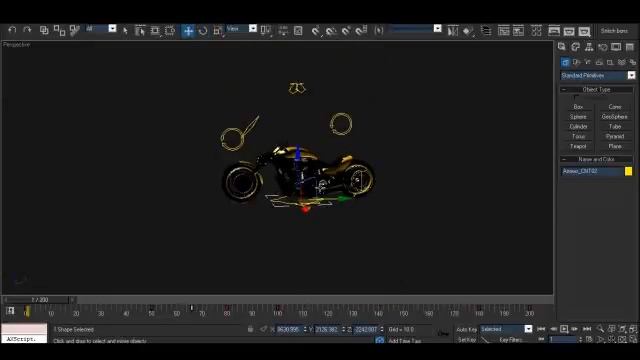Toggle the 3D Snaps magnet

point(316,30)
